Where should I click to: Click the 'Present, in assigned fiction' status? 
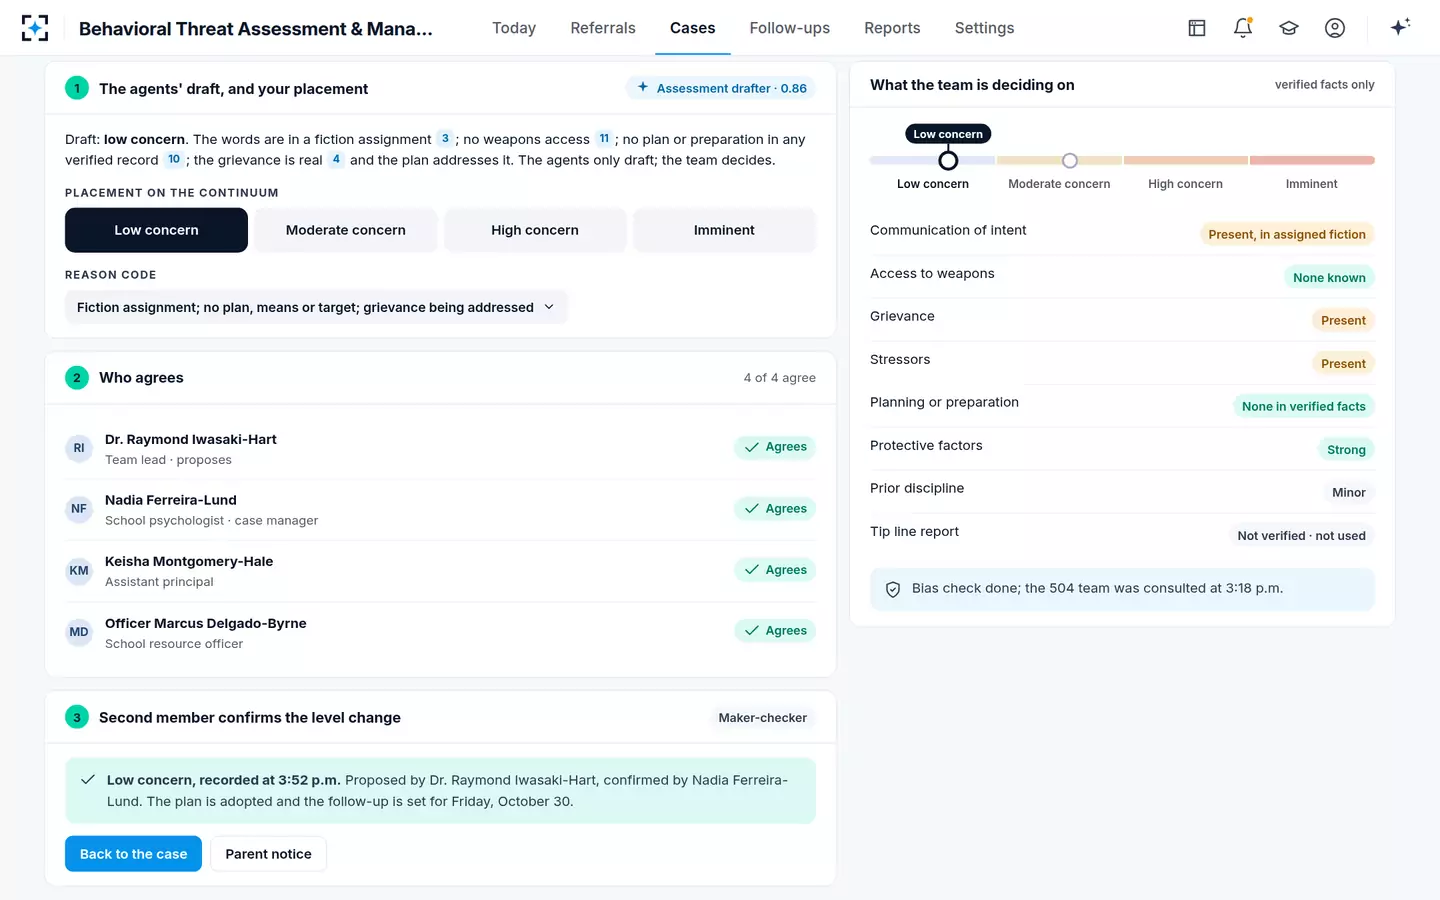click(x=1287, y=234)
